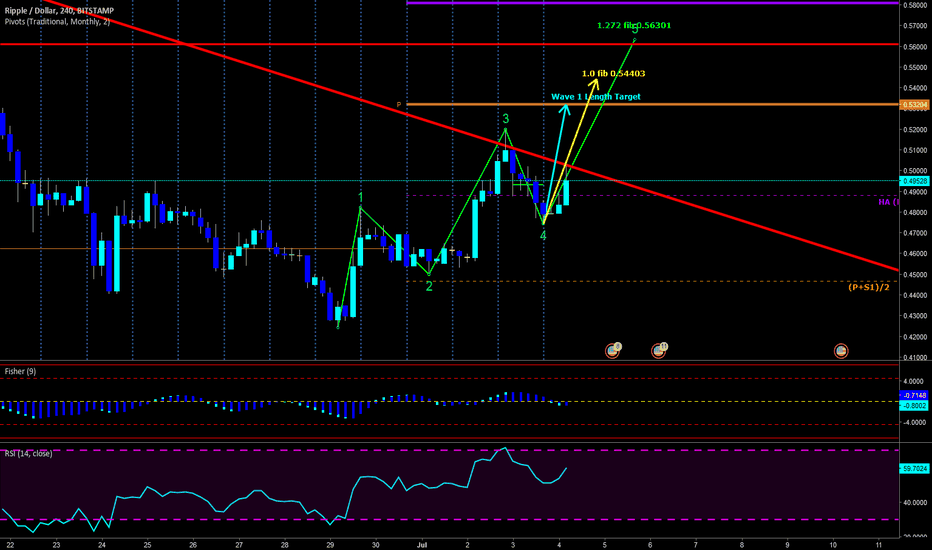Select the RSI (14, close) indicator label
This screenshot has height=550, width=932.
(29, 454)
